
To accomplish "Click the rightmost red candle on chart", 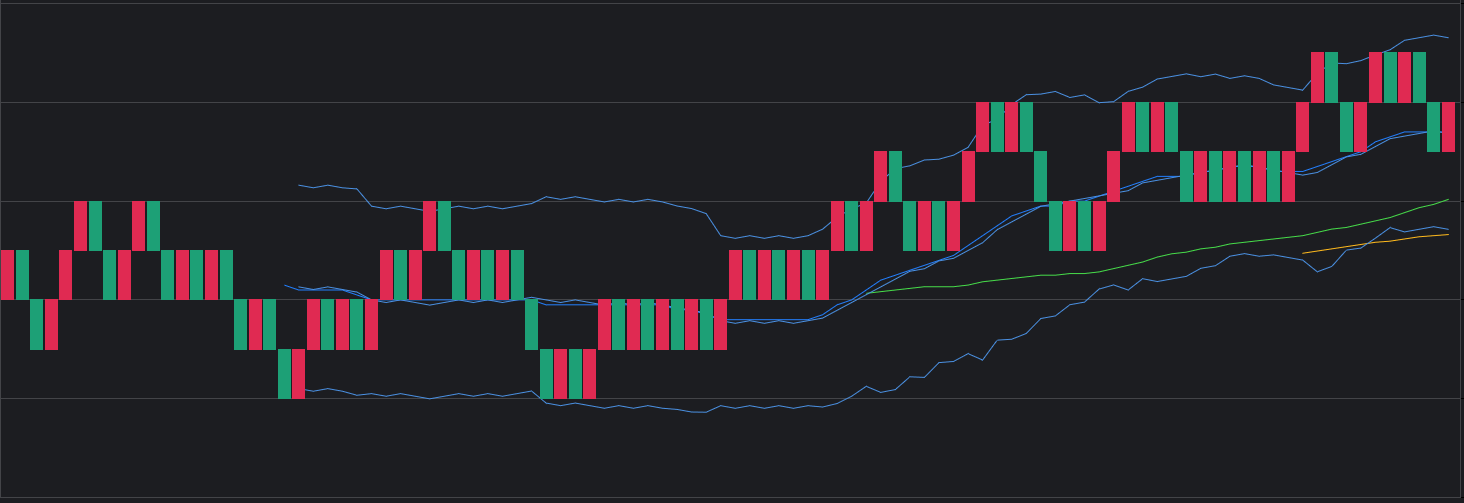I will pyautogui.click(x=1448, y=127).
